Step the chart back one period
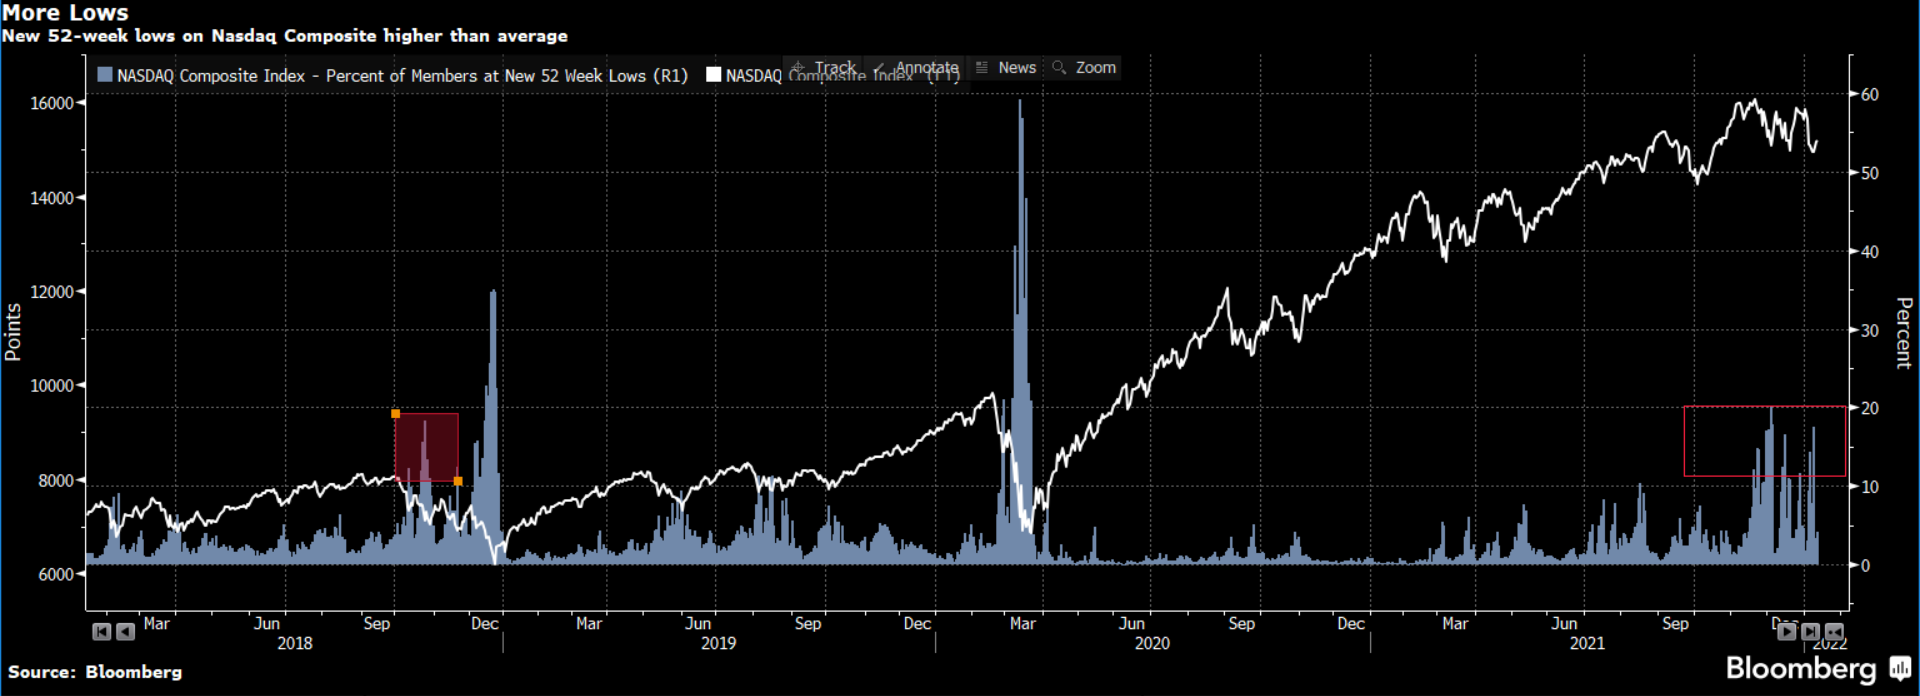Screen dimensions: 1920x696 (x=125, y=632)
